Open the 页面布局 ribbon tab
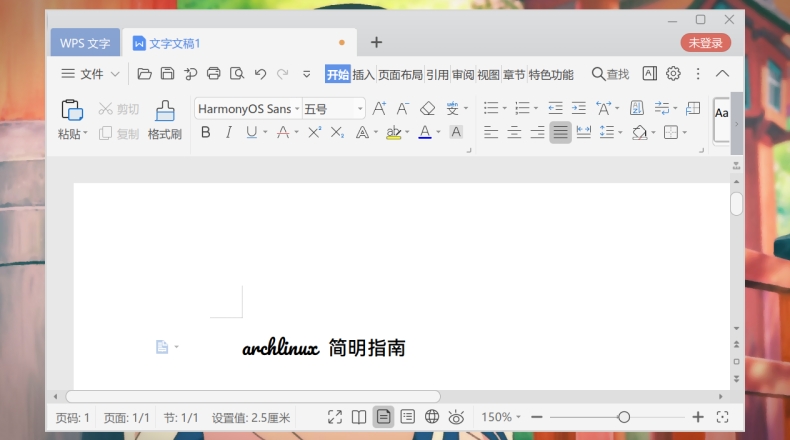This screenshot has height=440, width=790. (x=400, y=75)
